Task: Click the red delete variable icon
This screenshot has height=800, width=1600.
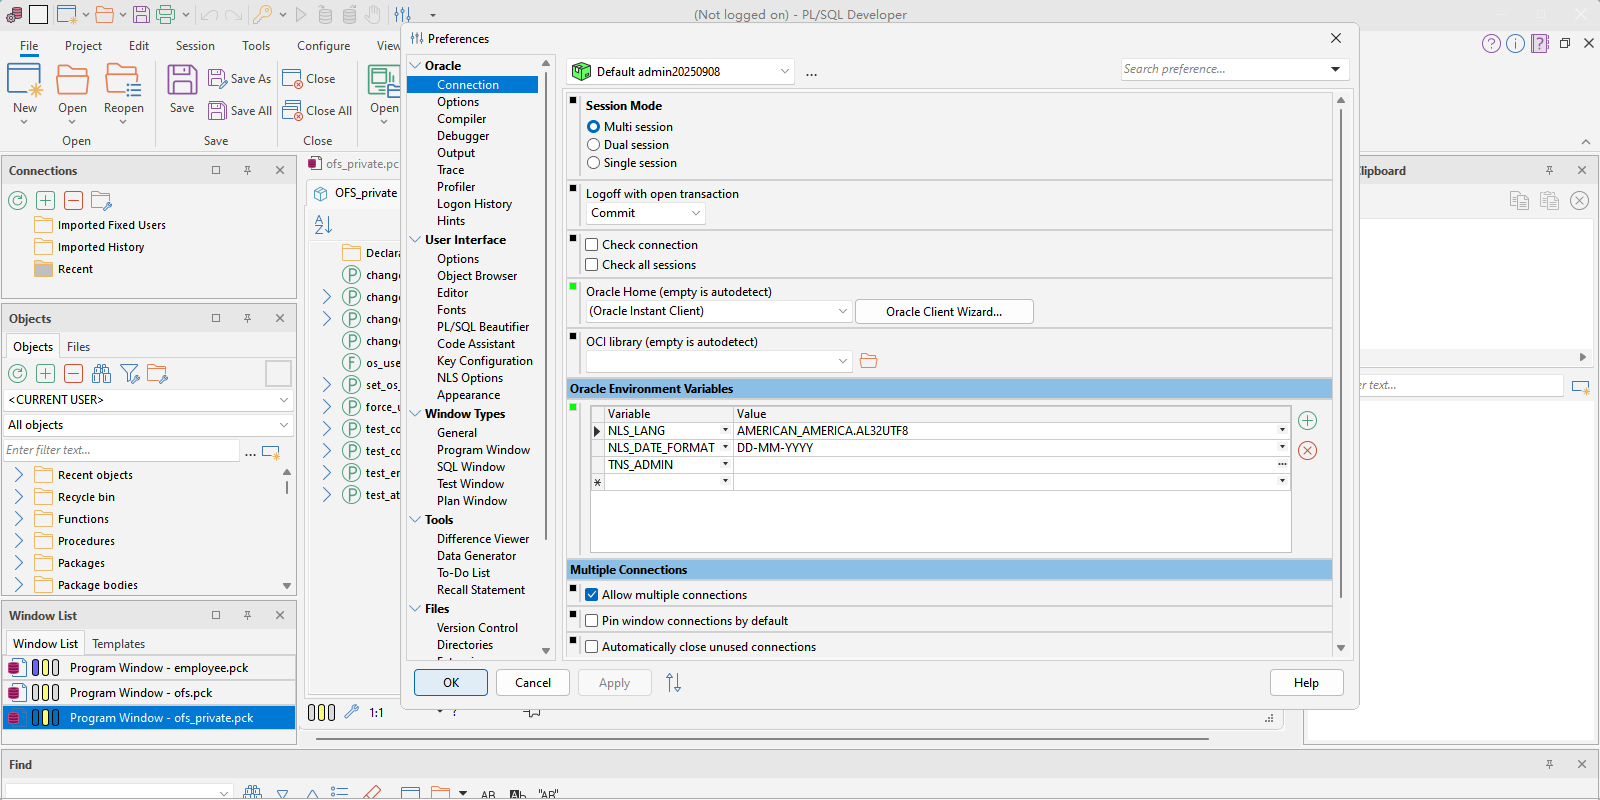Action: [x=1307, y=451]
